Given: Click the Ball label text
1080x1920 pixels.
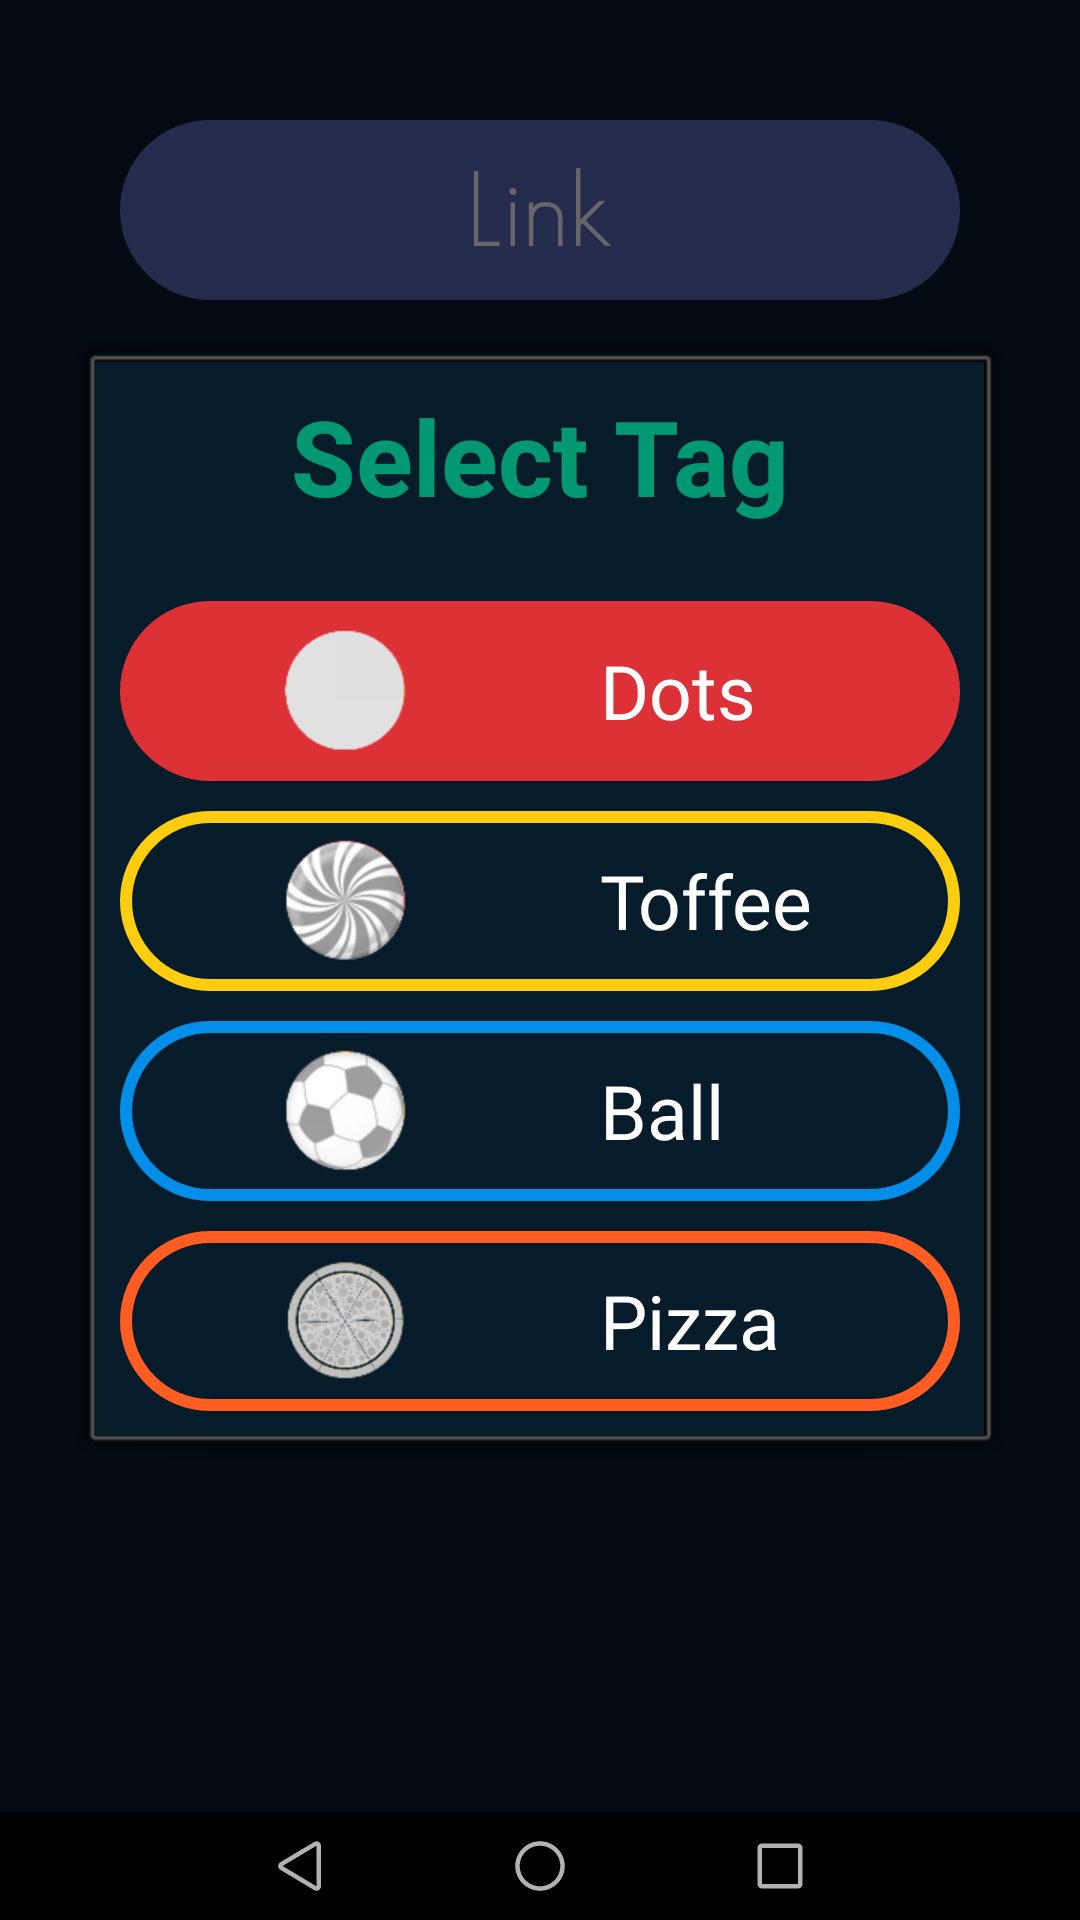Looking at the screenshot, I should pyautogui.click(x=662, y=1113).
